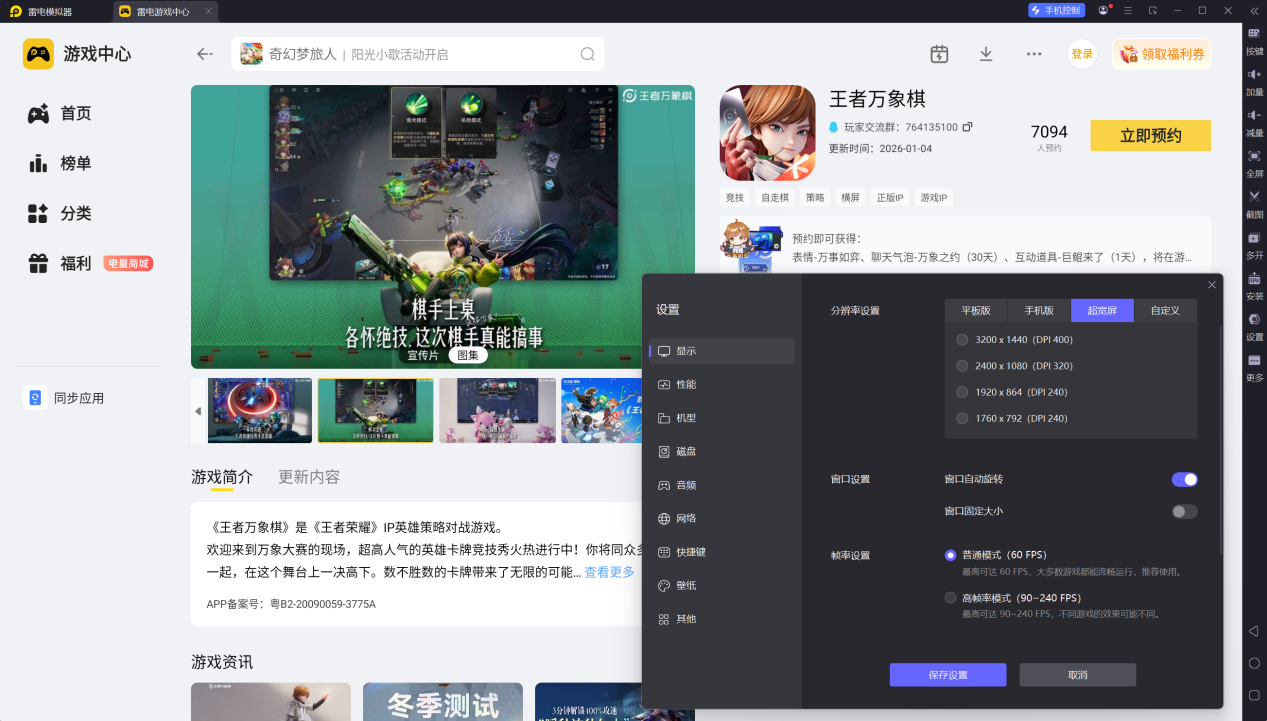Open 同步应用 sync apps
The height and width of the screenshot is (721, 1267).
[x=65, y=398]
